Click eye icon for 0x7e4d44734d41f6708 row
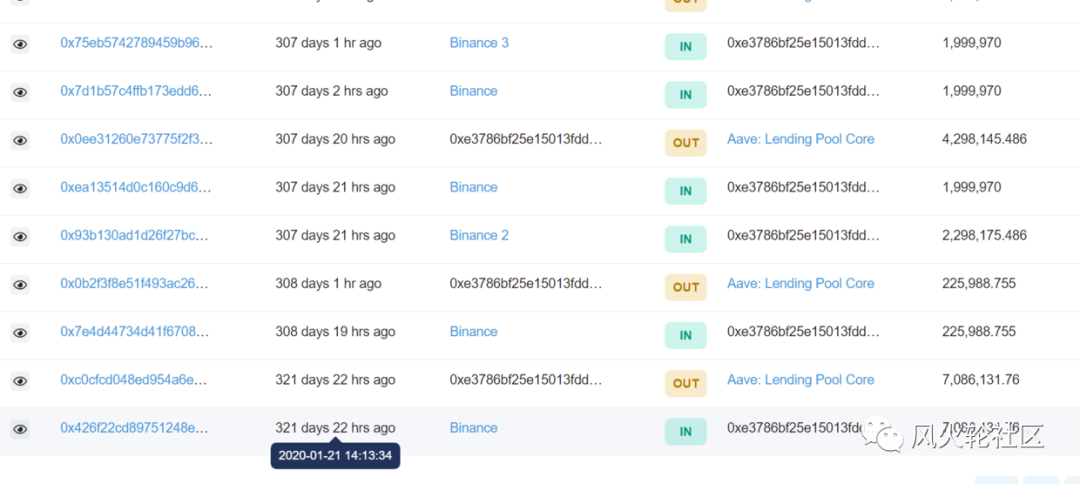Screen dimensions: 1080x484 point(20,333)
